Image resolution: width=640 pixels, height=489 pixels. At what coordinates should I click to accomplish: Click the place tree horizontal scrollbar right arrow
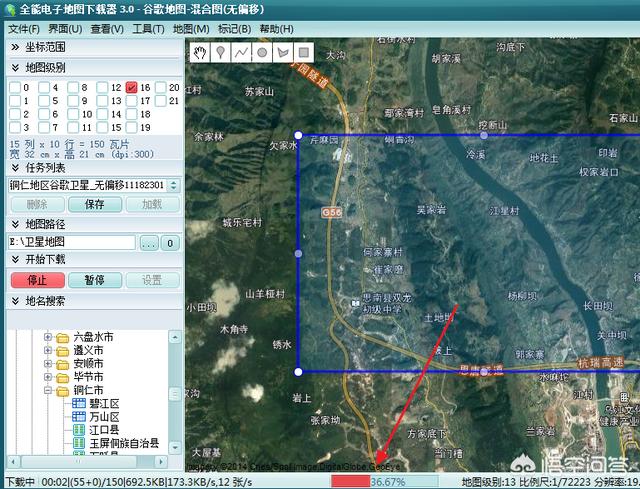tap(161, 462)
